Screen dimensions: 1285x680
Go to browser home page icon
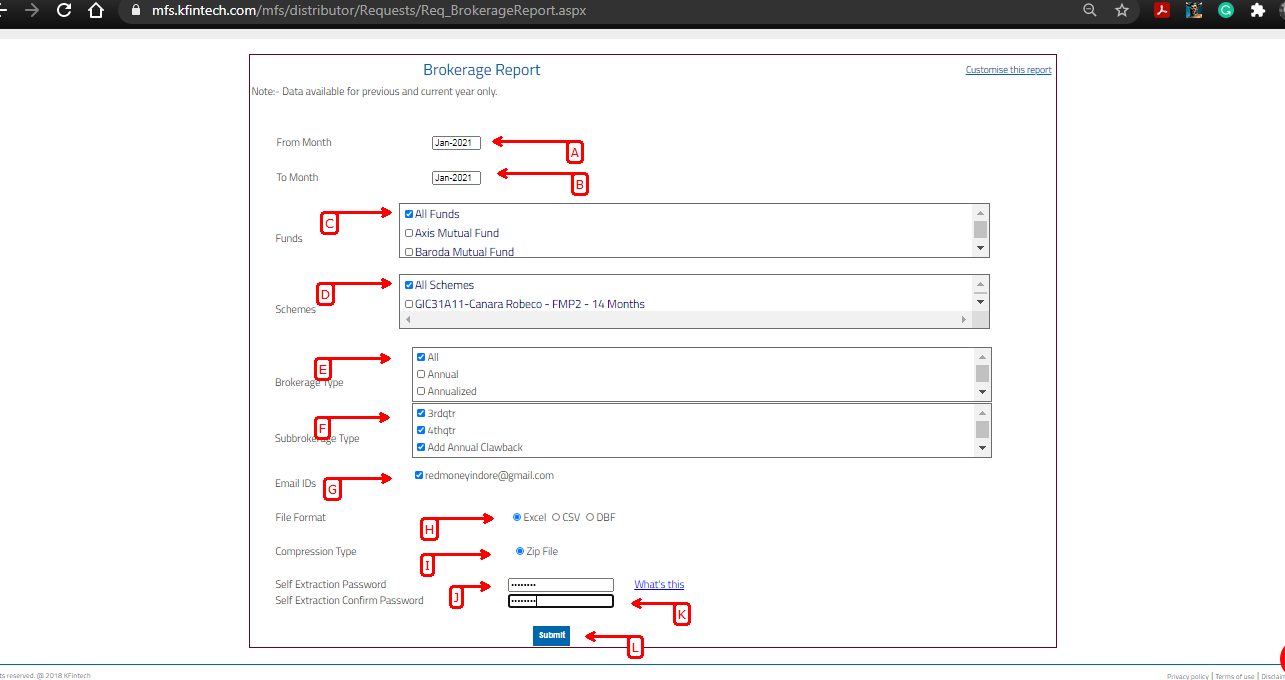click(x=95, y=11)
